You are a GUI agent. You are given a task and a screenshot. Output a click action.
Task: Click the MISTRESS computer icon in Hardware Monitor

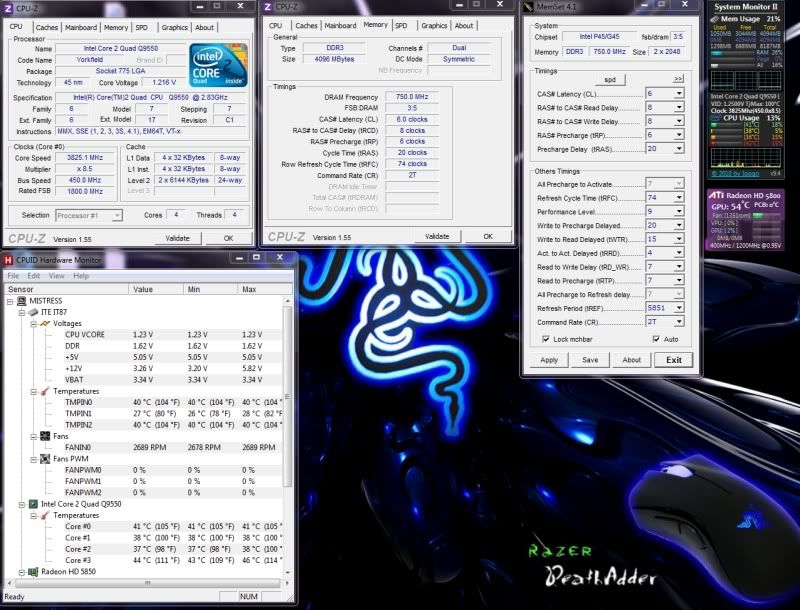pos(21,301)
